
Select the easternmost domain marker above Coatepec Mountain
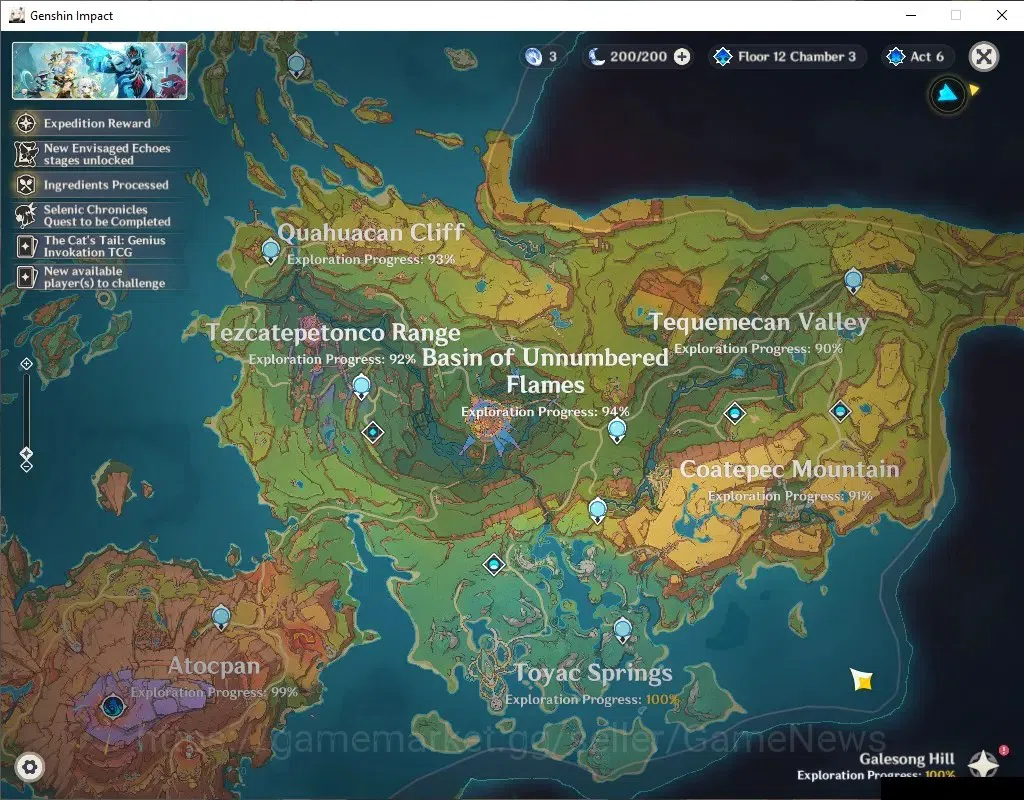[x=840, y=411]
